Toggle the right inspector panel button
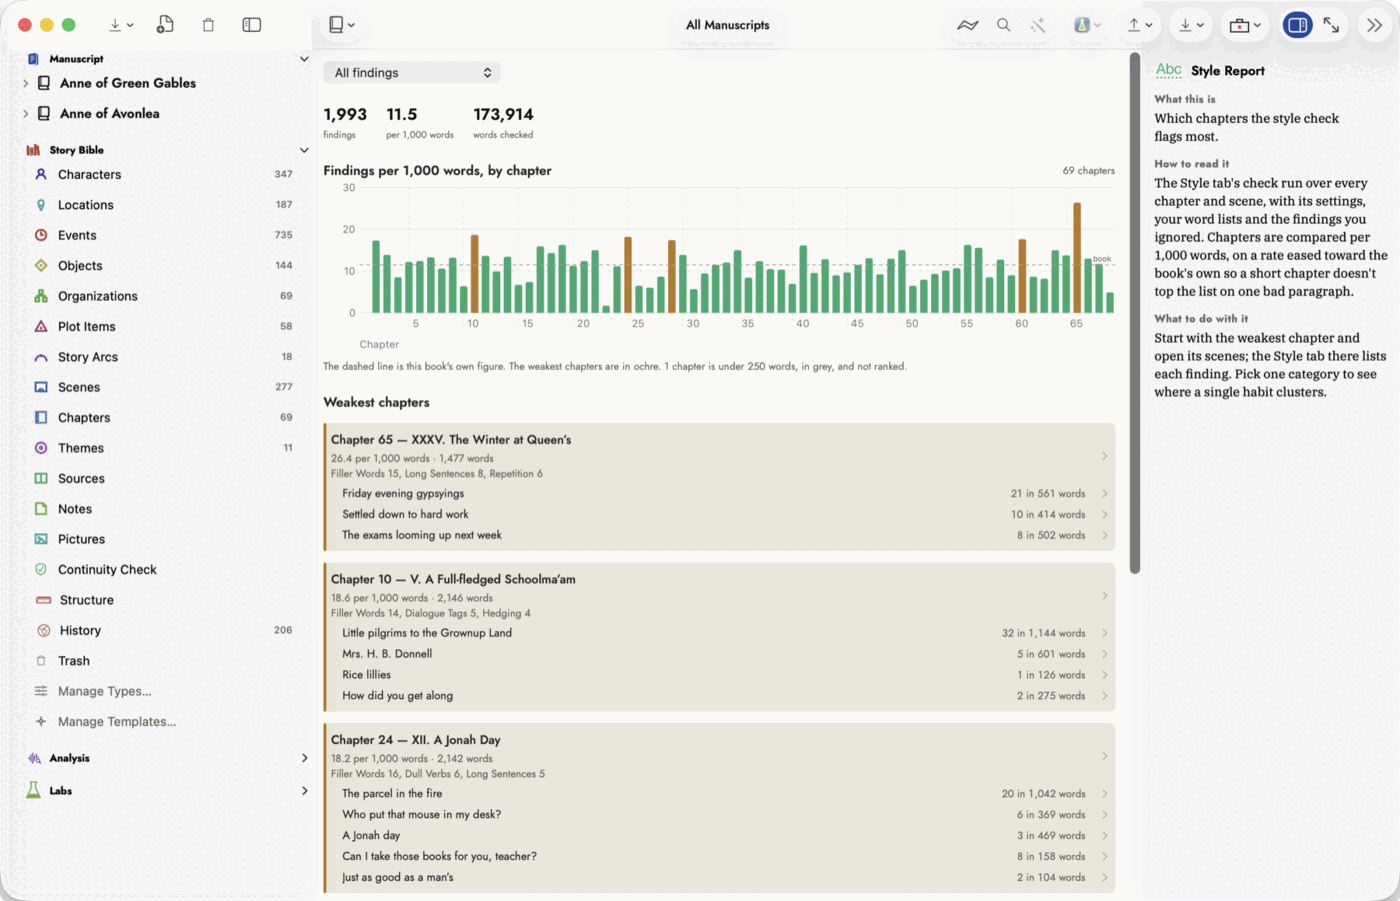Viewport: 1400px width, 901px height. [1297, 25]
